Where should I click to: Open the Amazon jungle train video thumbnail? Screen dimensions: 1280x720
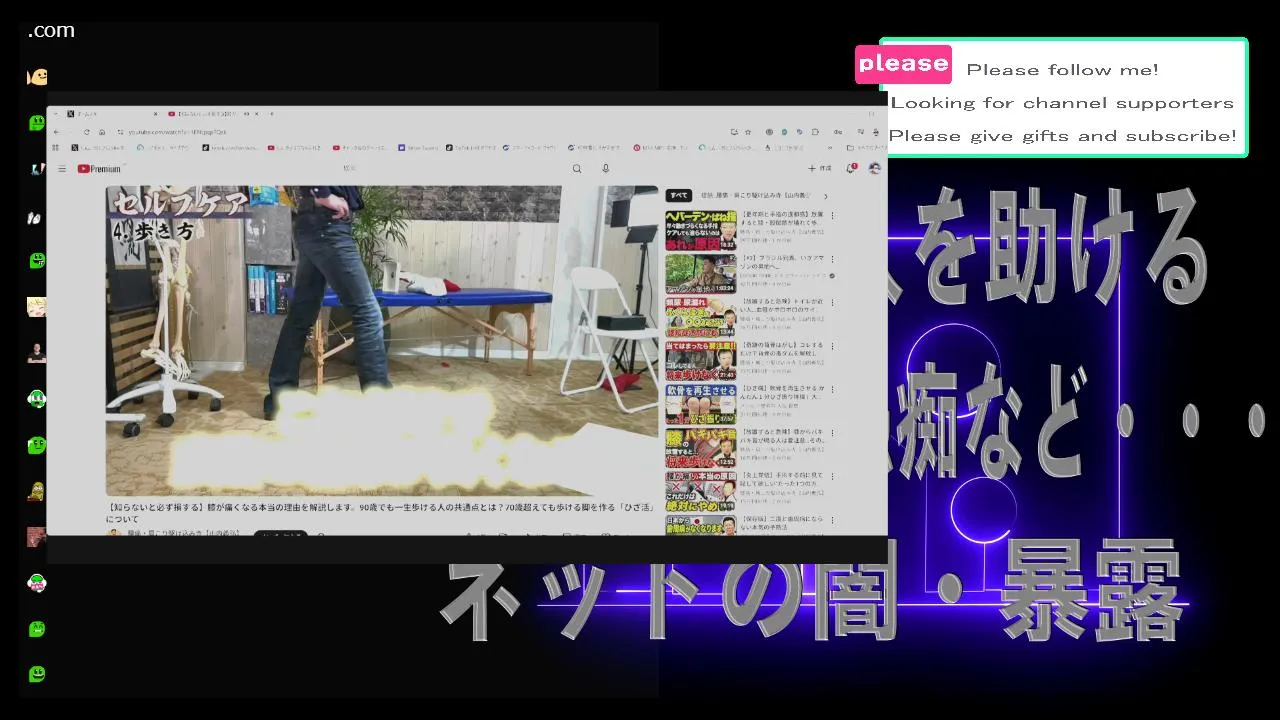coord(701,272)
